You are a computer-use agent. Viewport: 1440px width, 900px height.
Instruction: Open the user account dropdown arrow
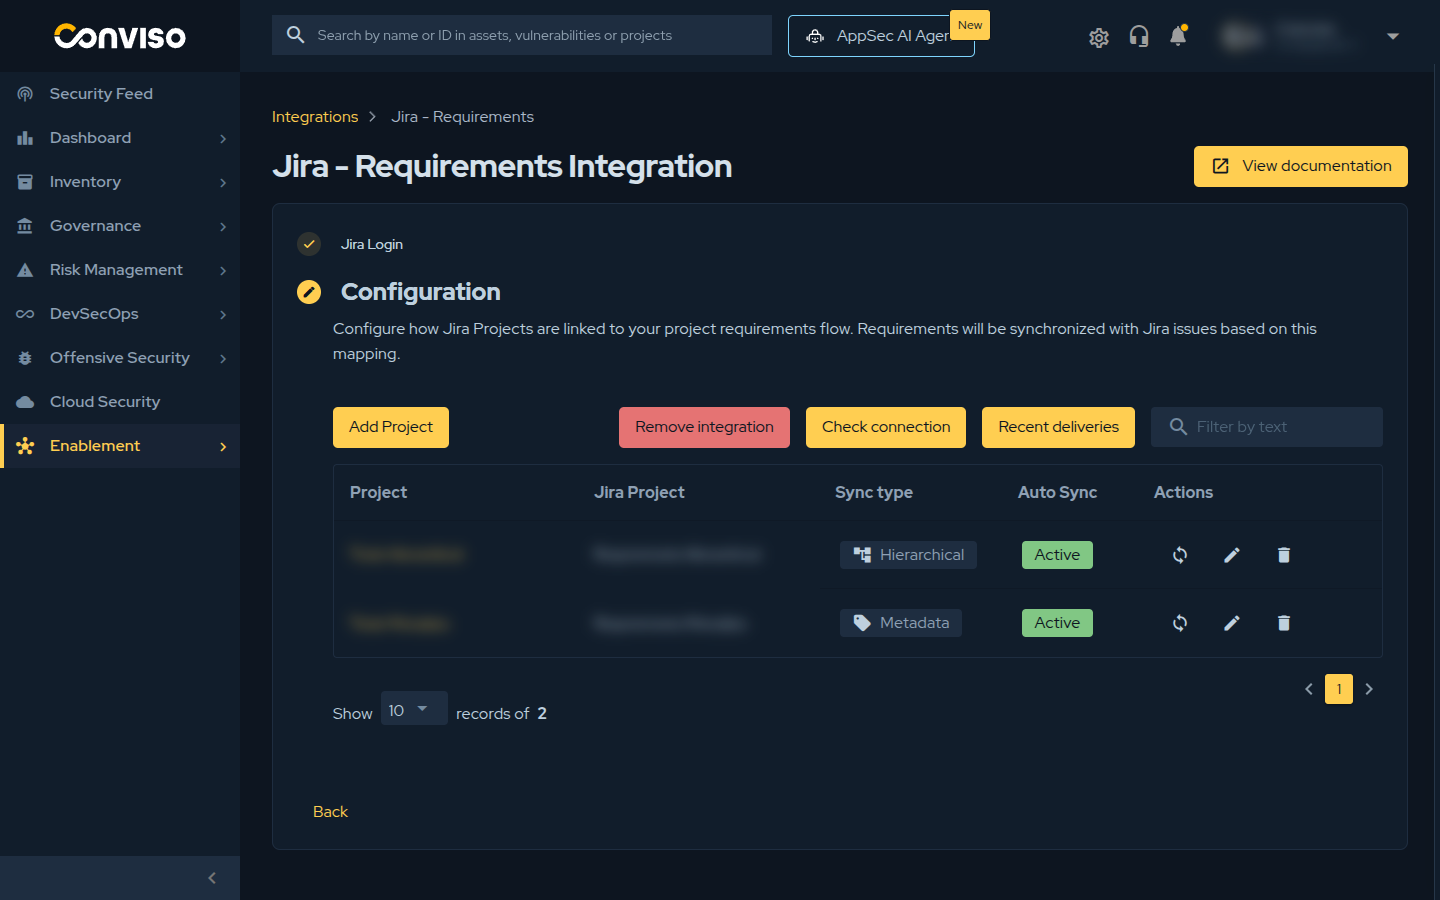(x=1393, y=36)
